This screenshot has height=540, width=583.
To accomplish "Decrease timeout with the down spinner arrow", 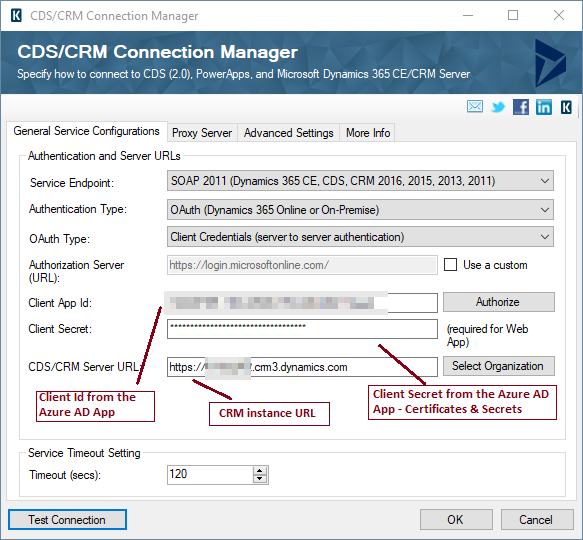I will coord(260,479).
